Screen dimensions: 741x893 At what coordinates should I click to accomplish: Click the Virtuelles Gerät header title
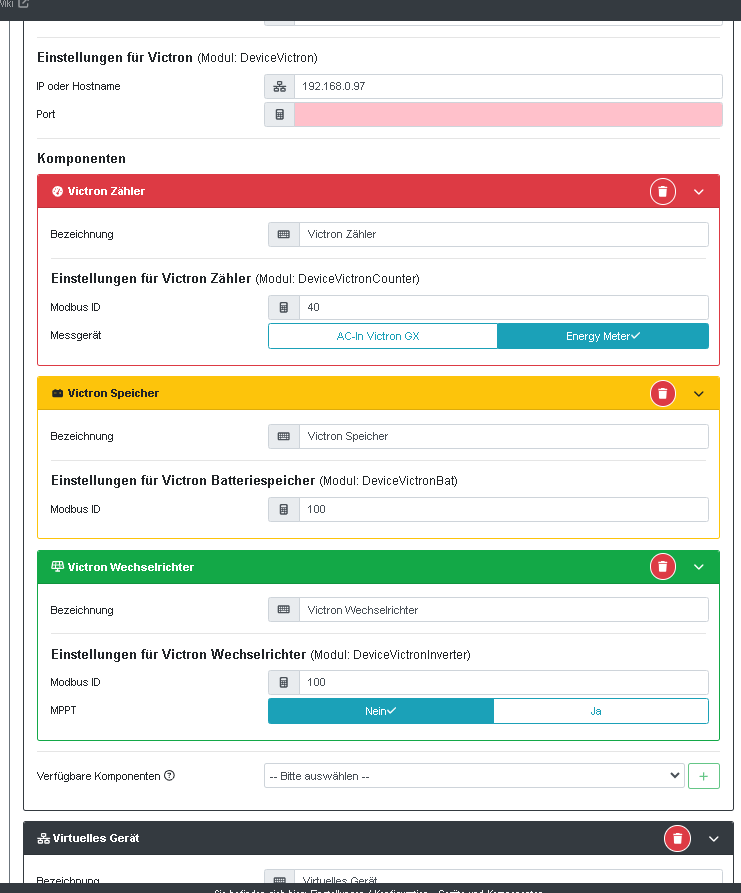pyautogui.click(x=96, y=838)
